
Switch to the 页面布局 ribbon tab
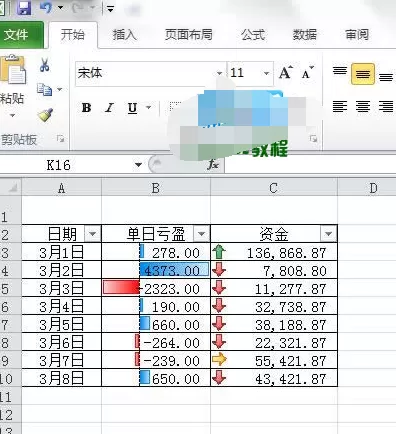pyautogui.click(x=189, y=34)
